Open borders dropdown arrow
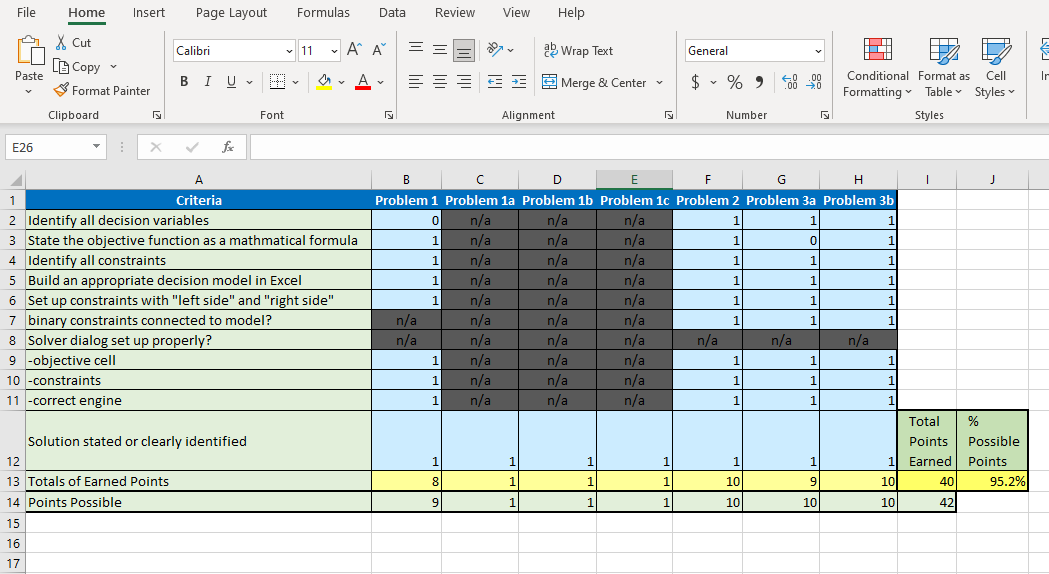Image resolution: width=1049 pixels, height=574 pixels. (x=295, y=82)
